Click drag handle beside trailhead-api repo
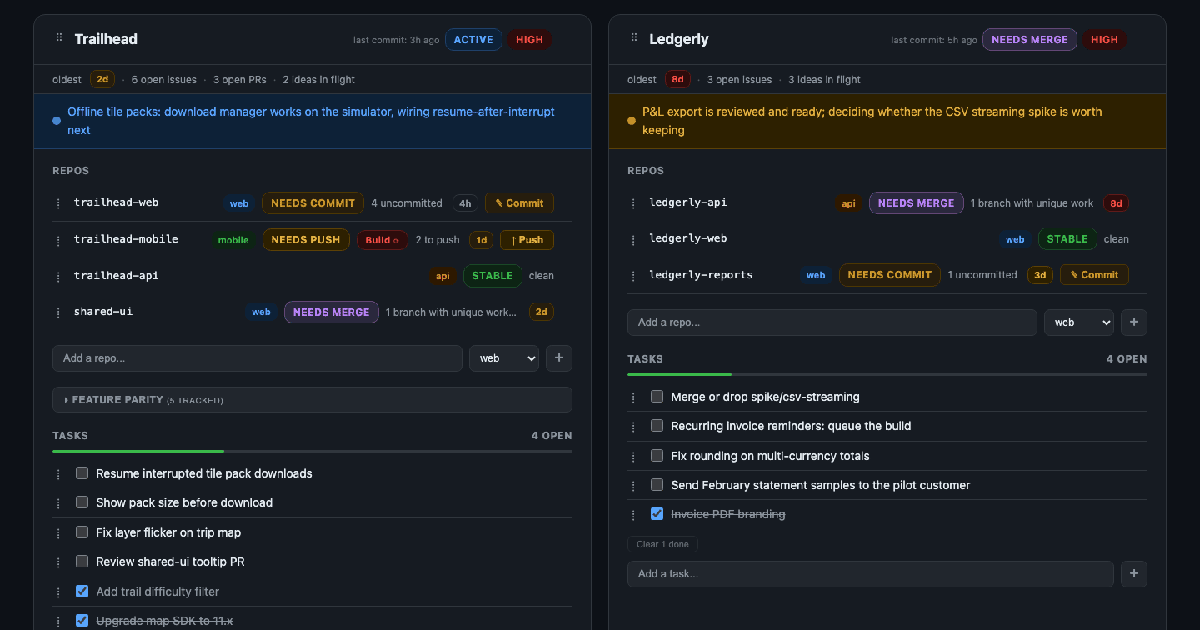The width and height of the screenshot is (1200, 630). click(58, 276)
